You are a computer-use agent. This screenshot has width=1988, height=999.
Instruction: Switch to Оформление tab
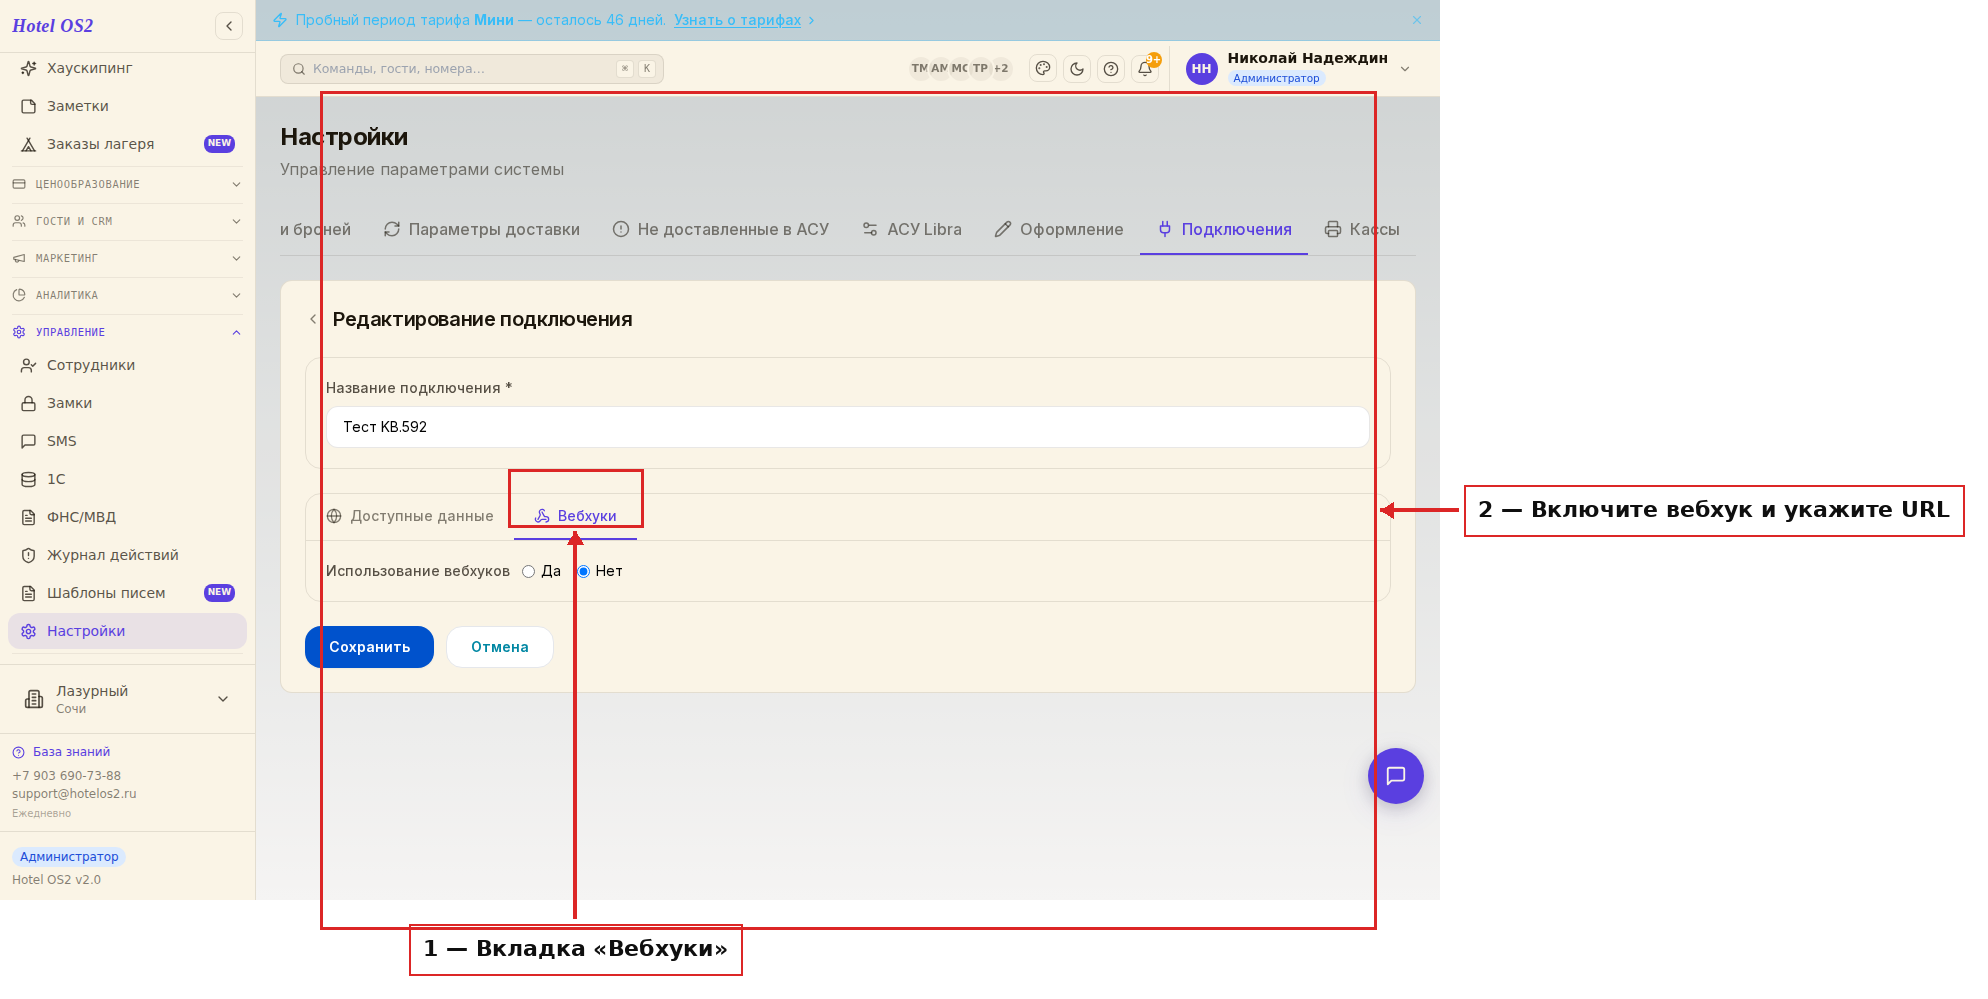click(1059, 229)
